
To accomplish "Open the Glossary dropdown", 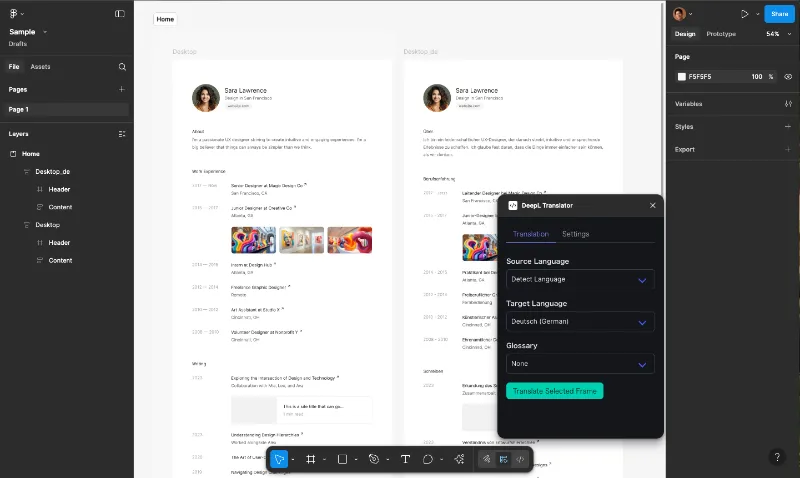I will pyautogui.click(x=580, y=364).
